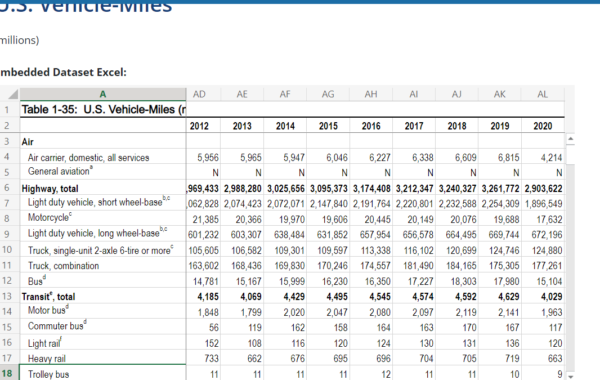600x380 pixels.
Task: Click the 'Air' category cell
Action: (103, 142)
